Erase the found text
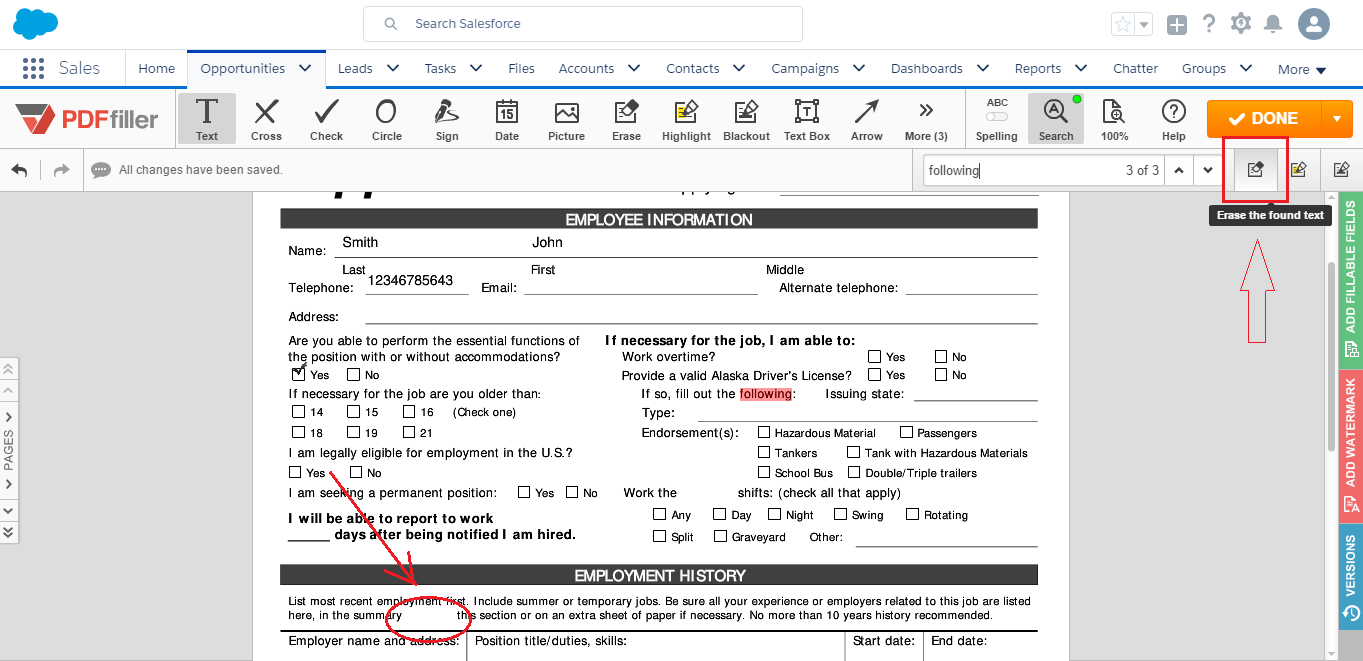The width and height of the screenshot is (1363, 661). click(x=1256, y=170)
